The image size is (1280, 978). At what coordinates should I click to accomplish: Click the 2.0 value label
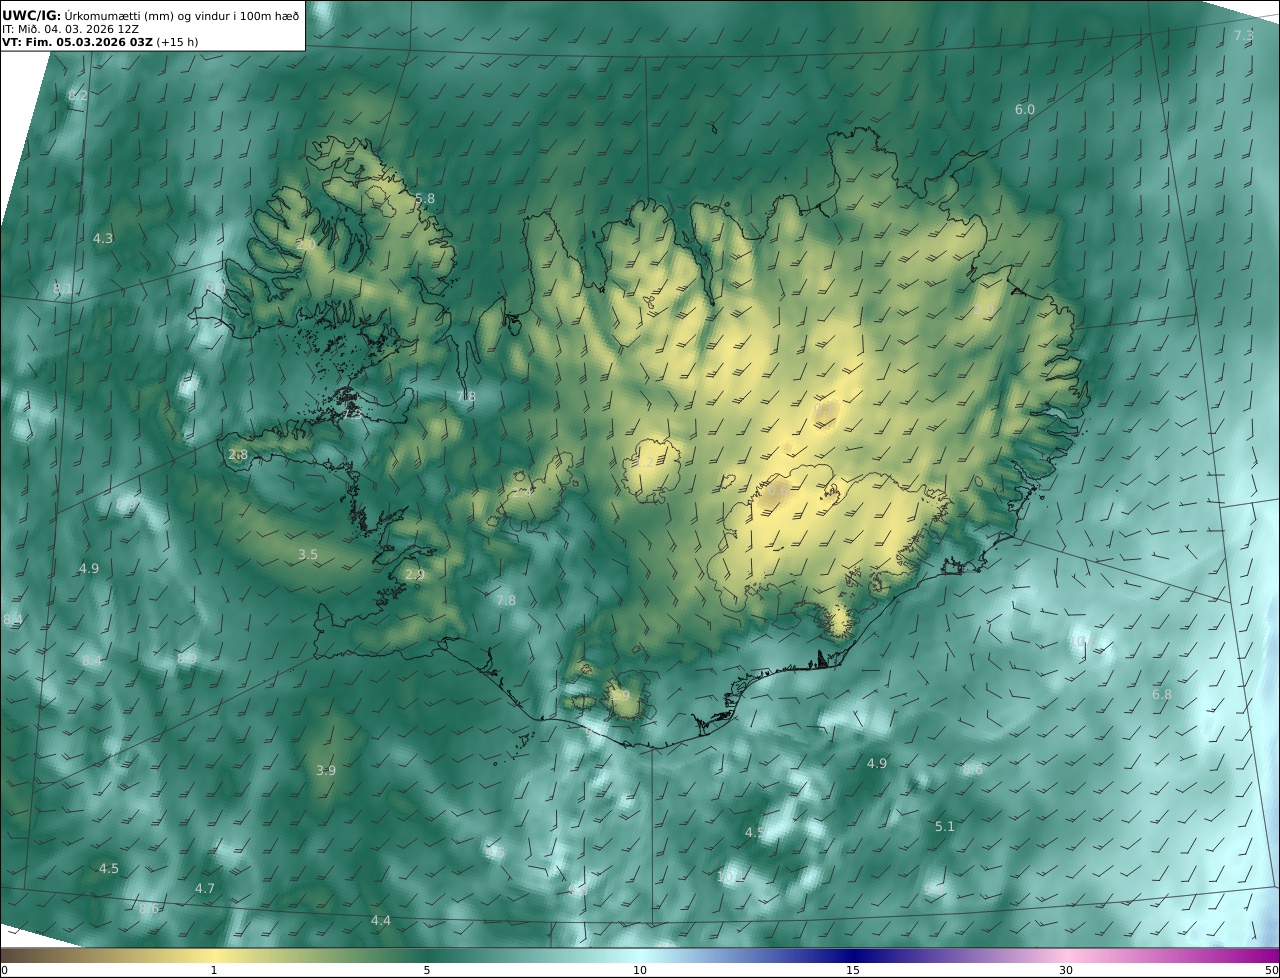(x=306, y=244)
